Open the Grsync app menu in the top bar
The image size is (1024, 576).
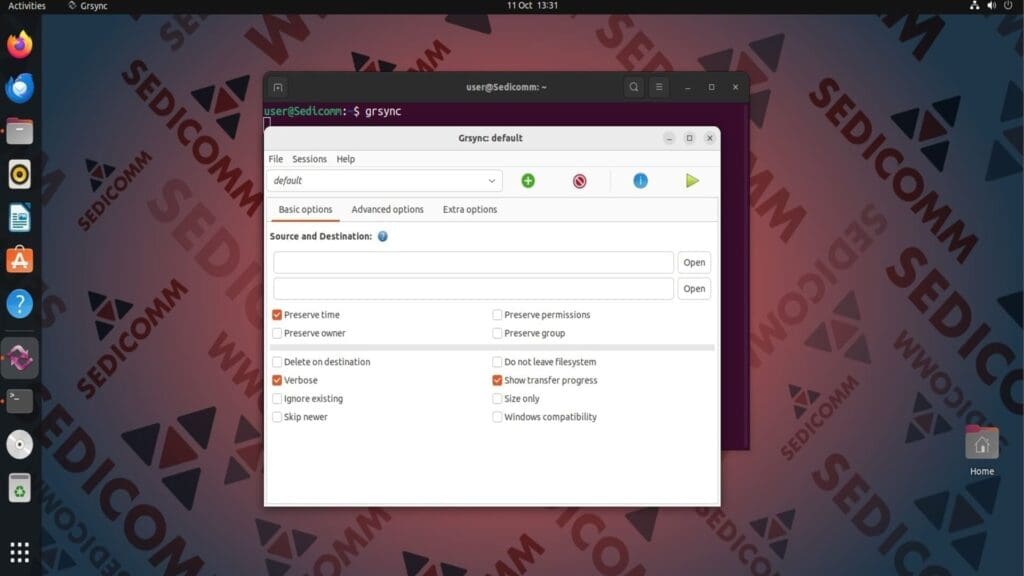tap(88, 5)
